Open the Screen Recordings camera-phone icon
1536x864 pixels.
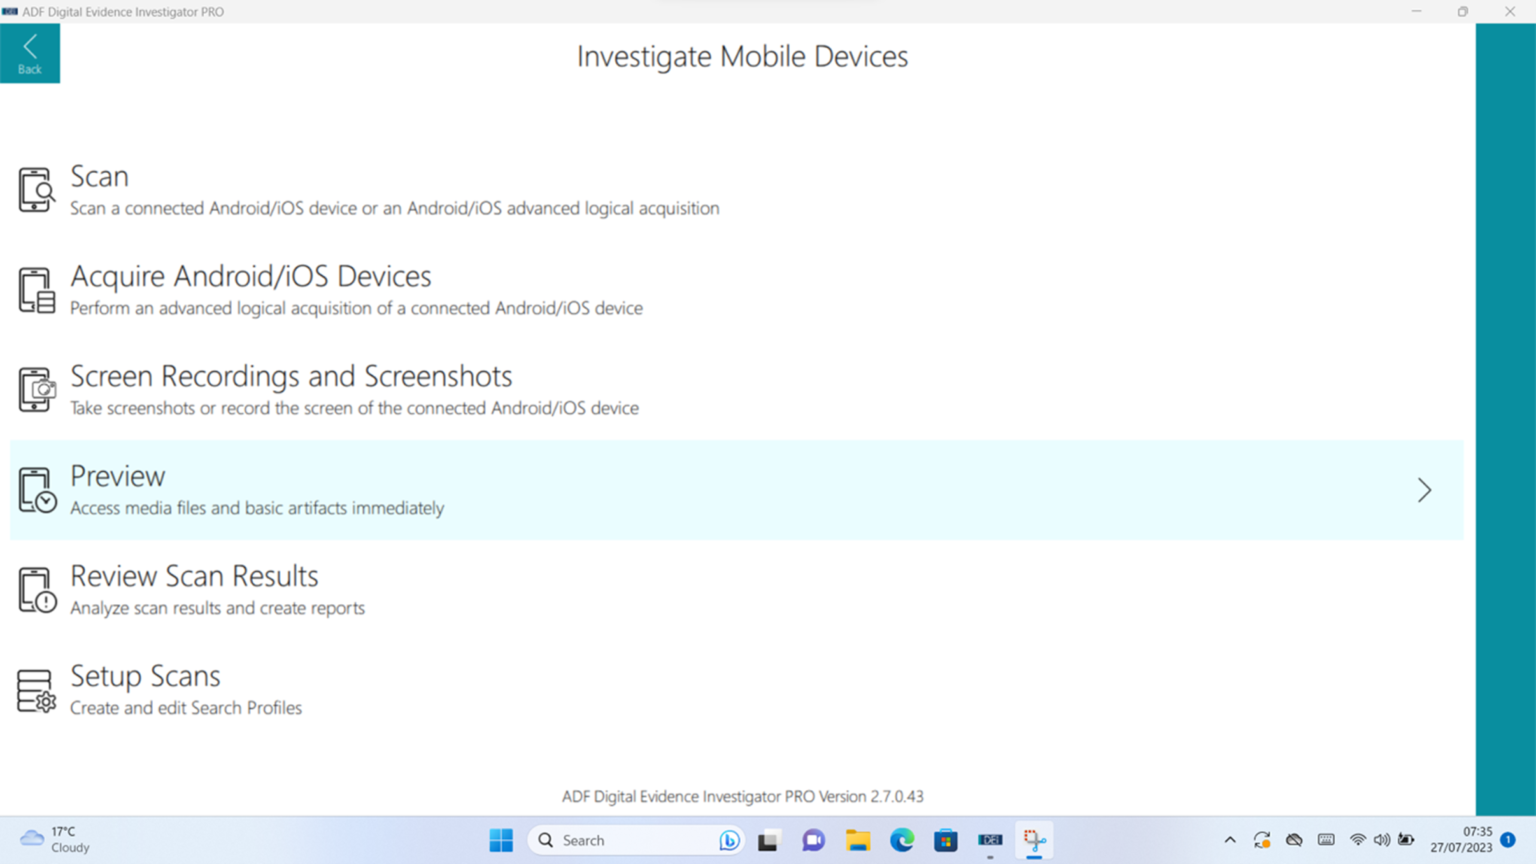tap(36, 389)
